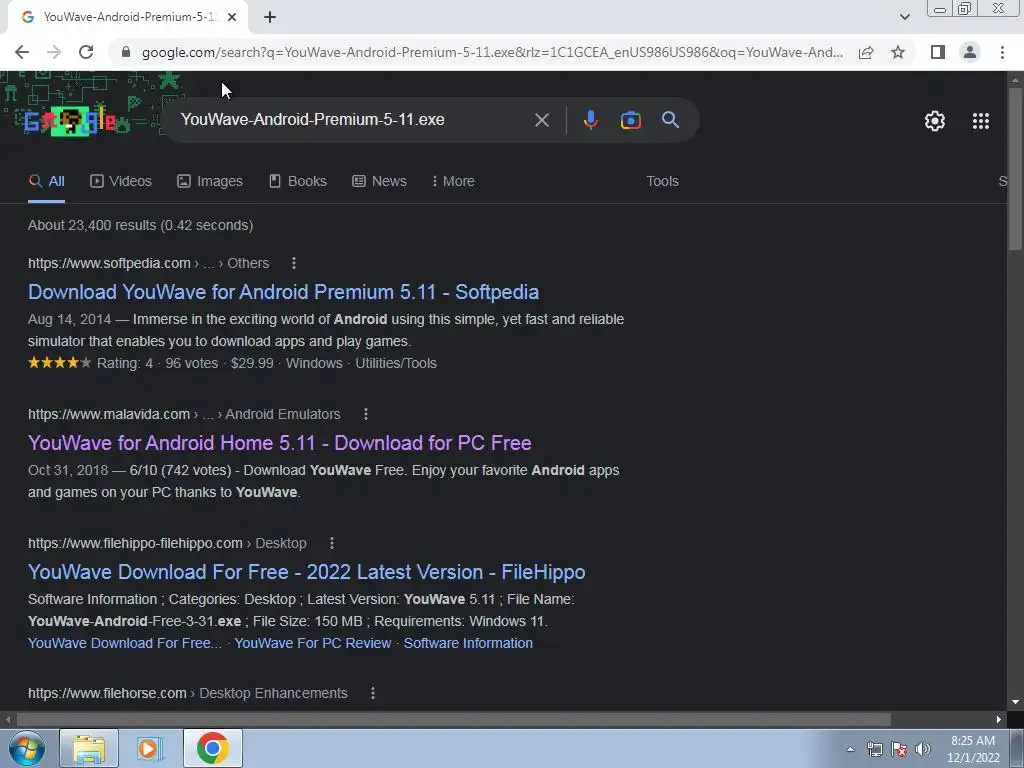The width and height of the screenshot is (1024, 768).
Task: Switch to the News tab
Action: [379, 182]
